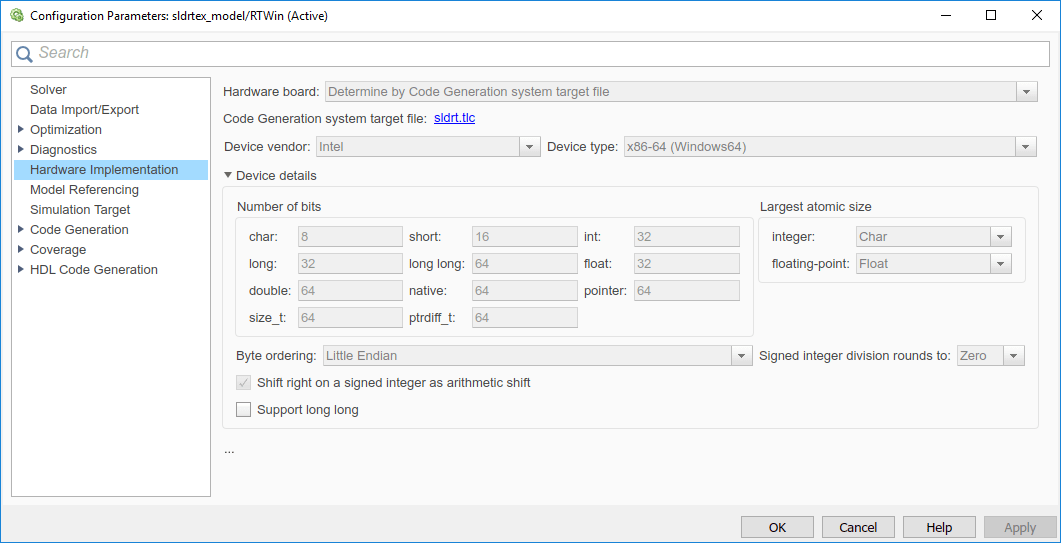Click the search magnifier icon

click(25, 54)
